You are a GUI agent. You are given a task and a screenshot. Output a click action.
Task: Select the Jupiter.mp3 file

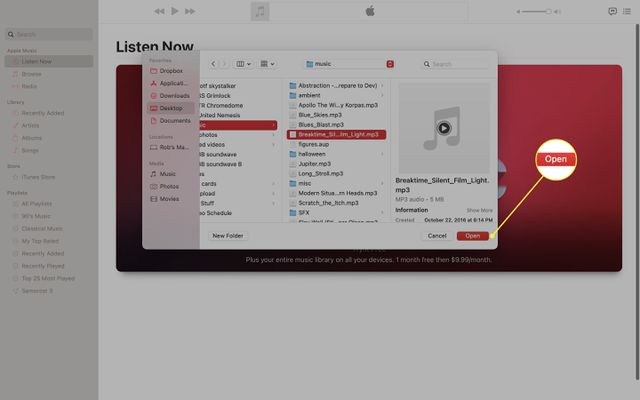pos(313,164)
